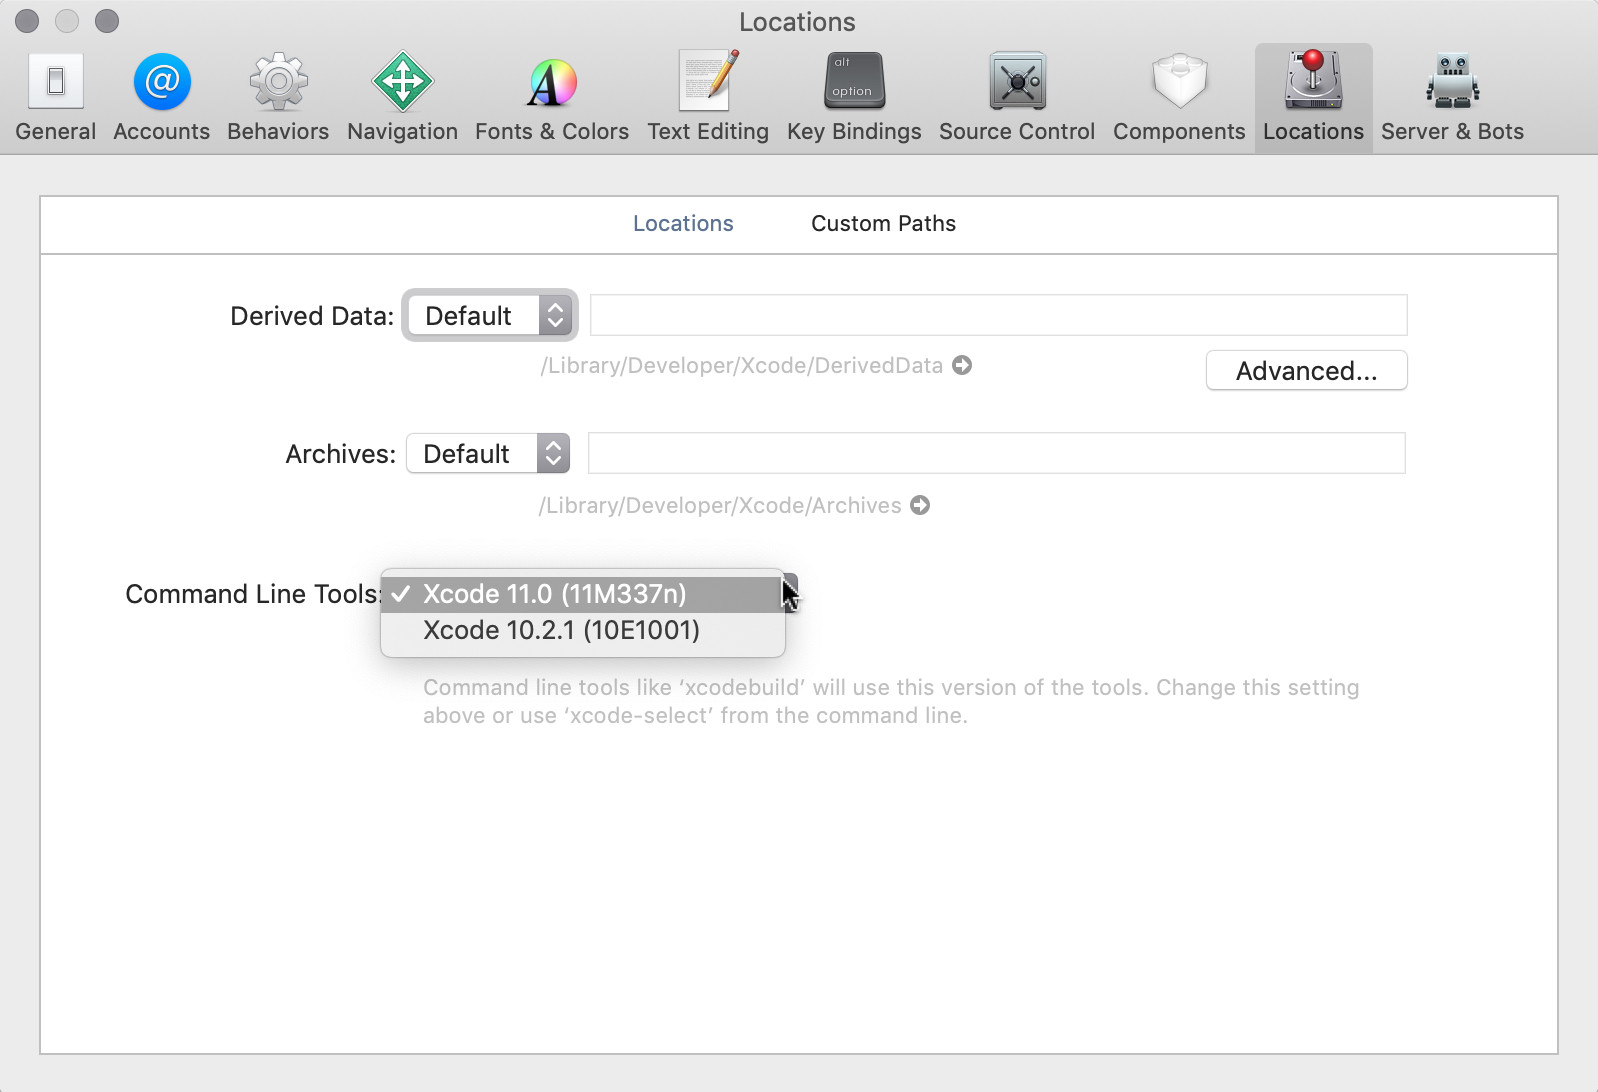Viewport: 1598px width, 1092px height.
Task: Choose Xcode 11.0 (11M337n) from the menu
Action: [583, 594]
